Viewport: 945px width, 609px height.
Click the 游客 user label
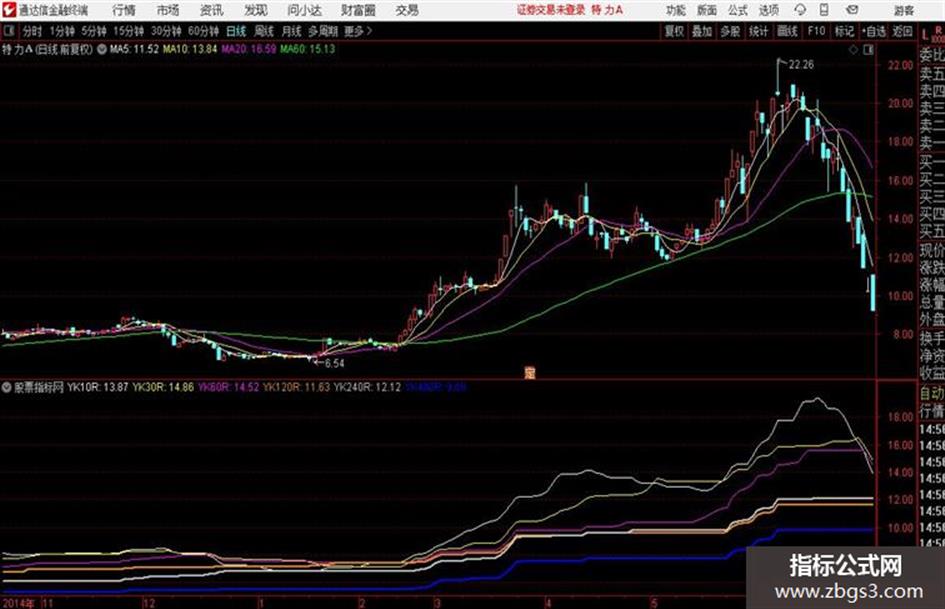(903, 10)
